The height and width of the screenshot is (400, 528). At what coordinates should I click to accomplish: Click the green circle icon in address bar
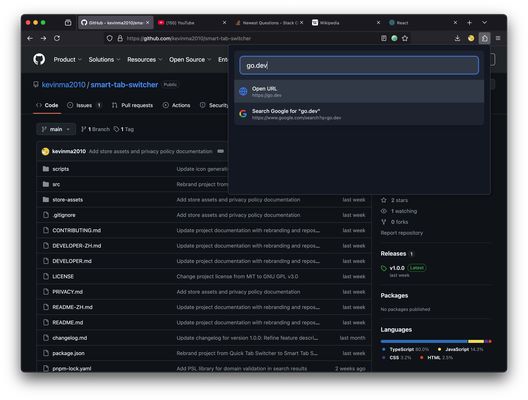(x=394, y=38)
